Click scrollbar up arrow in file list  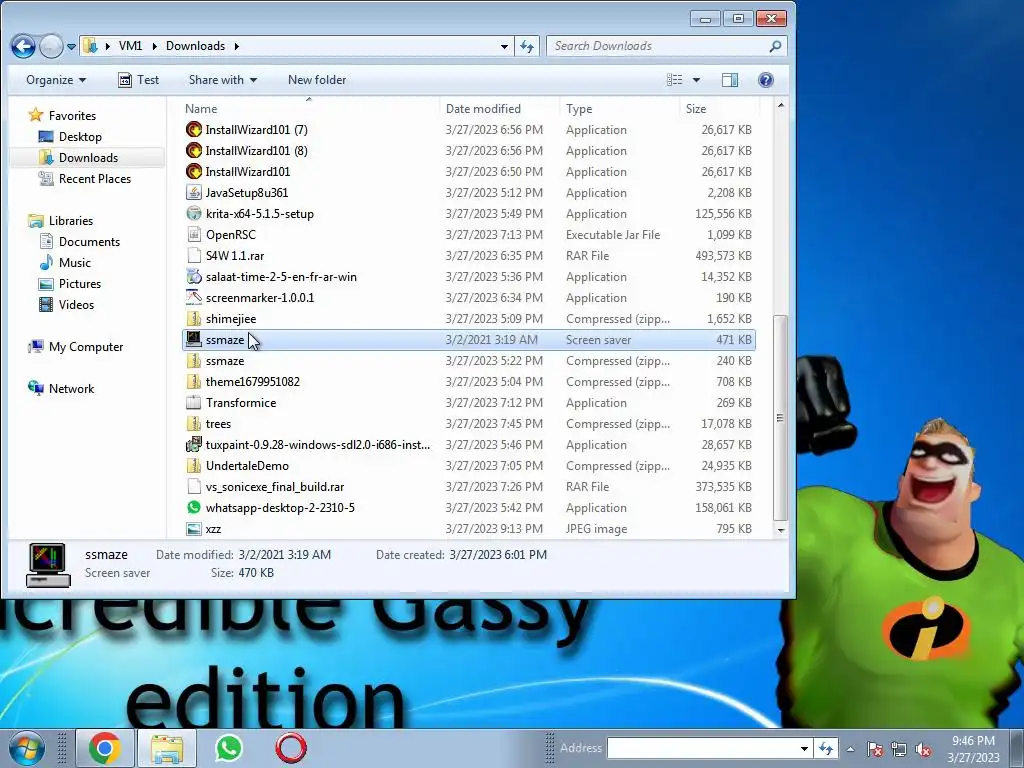point(780,105)
